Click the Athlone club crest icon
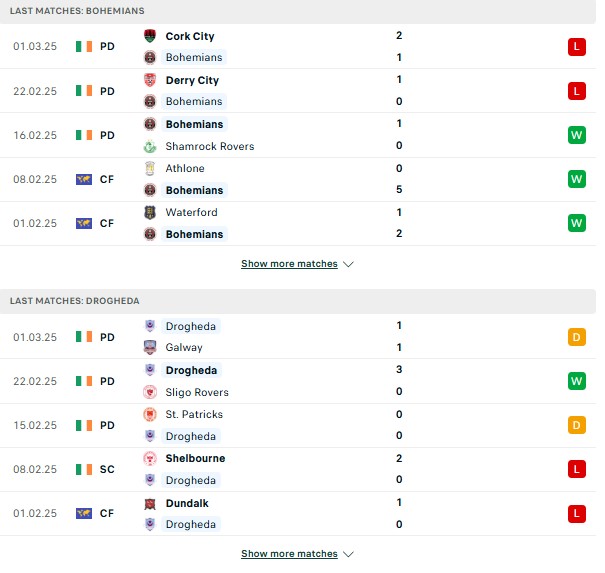The height and width of the screenshot is (573, 605). [x=150, y=168]
